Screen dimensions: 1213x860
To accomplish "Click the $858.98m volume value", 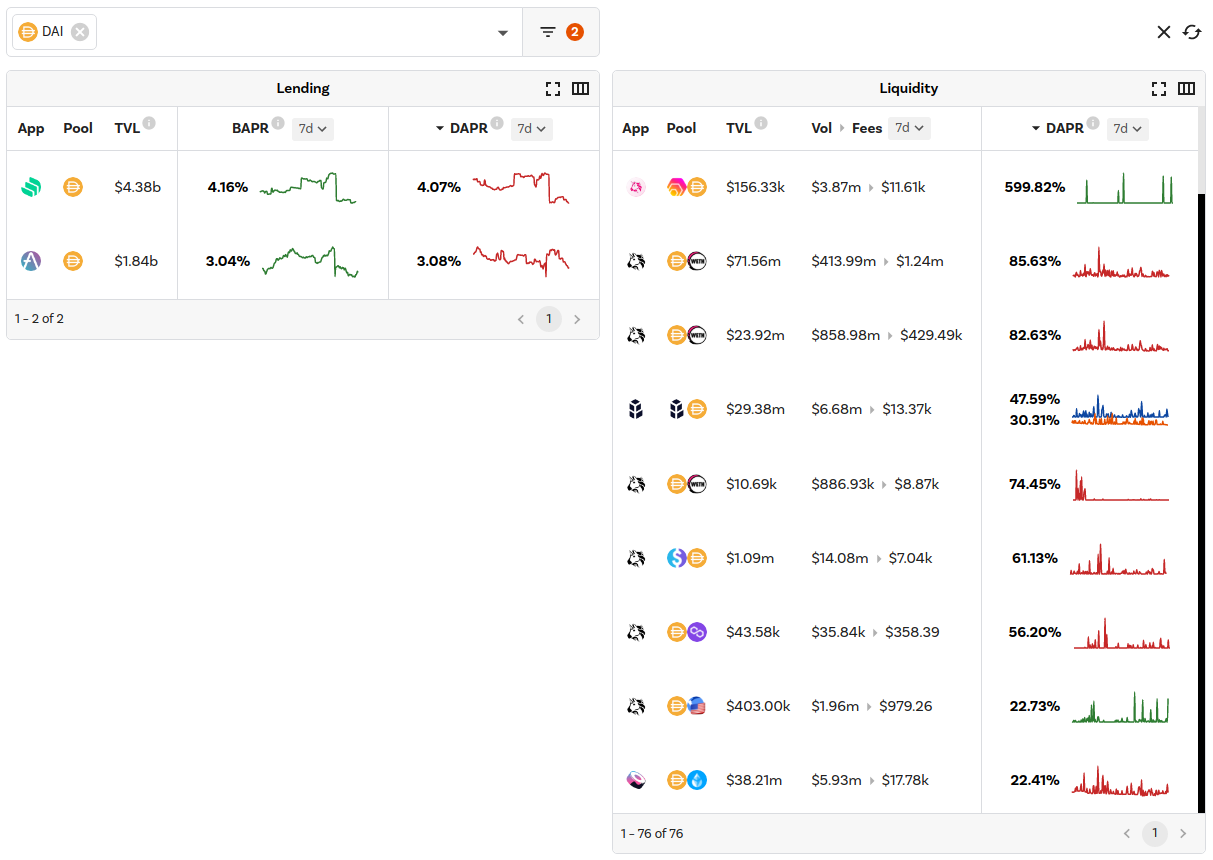I will 846,335.
